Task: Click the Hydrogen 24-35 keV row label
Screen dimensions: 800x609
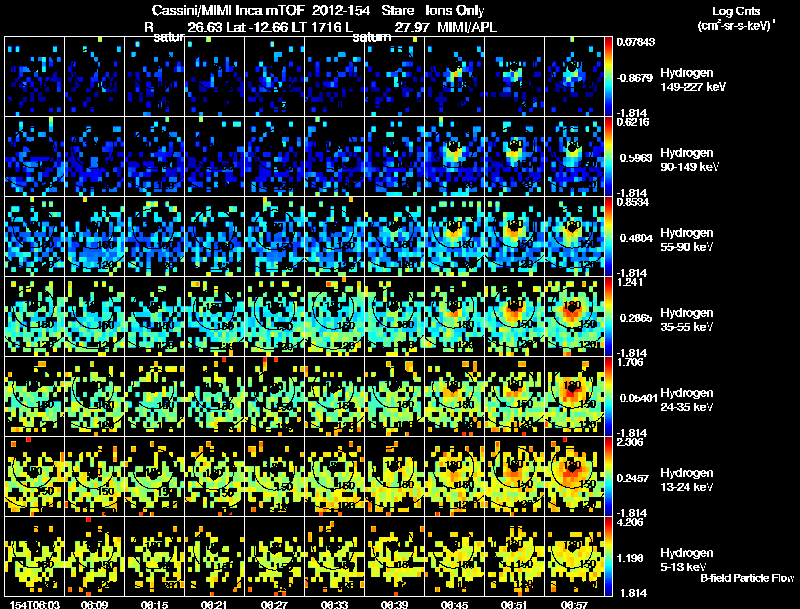Action: (x=687, y=399)
